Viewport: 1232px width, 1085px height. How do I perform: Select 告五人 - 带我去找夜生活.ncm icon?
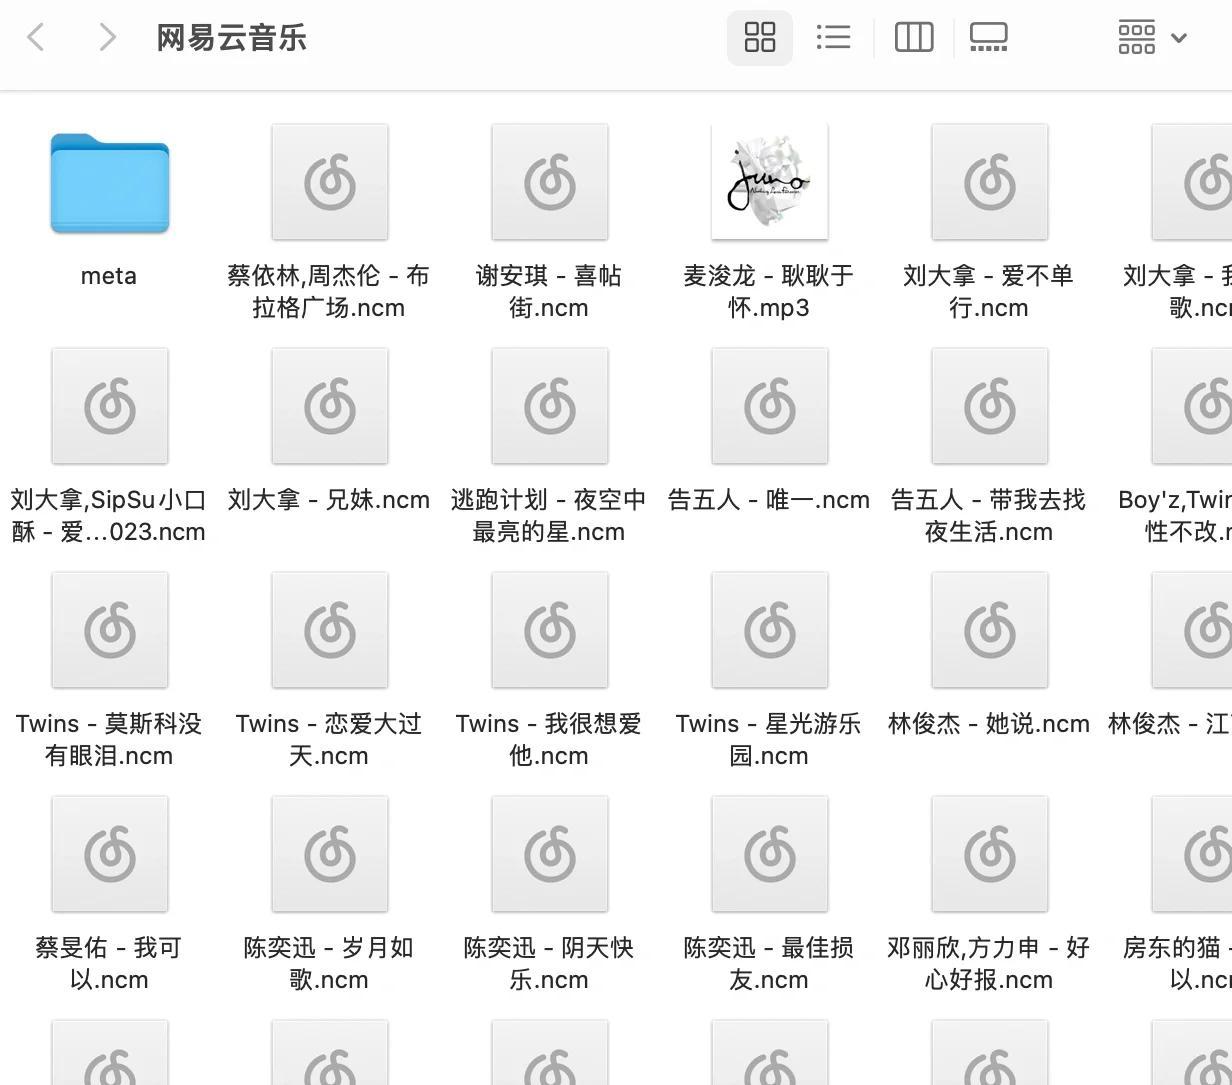pyautogui.click(x=990, y=406)
